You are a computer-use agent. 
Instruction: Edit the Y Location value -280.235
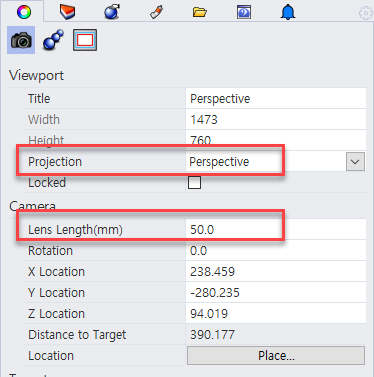tap(215, 293)
